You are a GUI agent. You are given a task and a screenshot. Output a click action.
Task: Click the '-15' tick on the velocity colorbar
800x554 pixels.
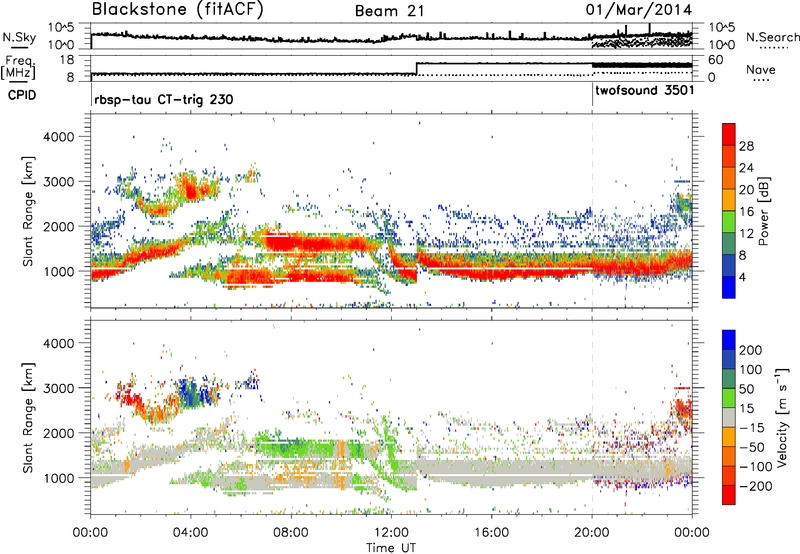[752, 427]
